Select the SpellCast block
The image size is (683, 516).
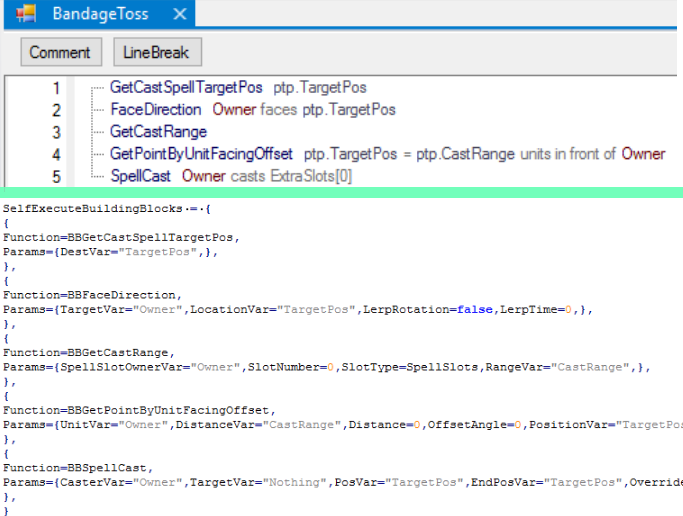click(x=141, y=176)
